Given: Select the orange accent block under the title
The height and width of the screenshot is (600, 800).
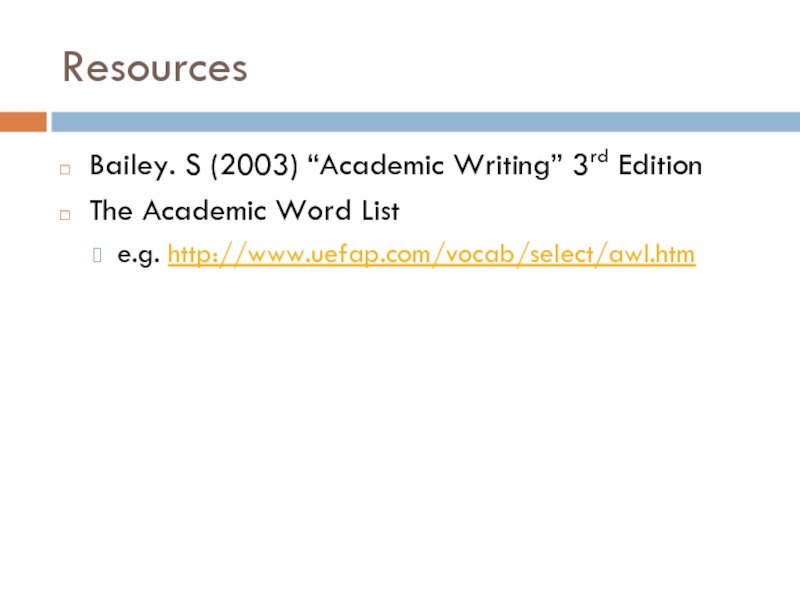Looking at the screenshot, I should click(23, 122).
